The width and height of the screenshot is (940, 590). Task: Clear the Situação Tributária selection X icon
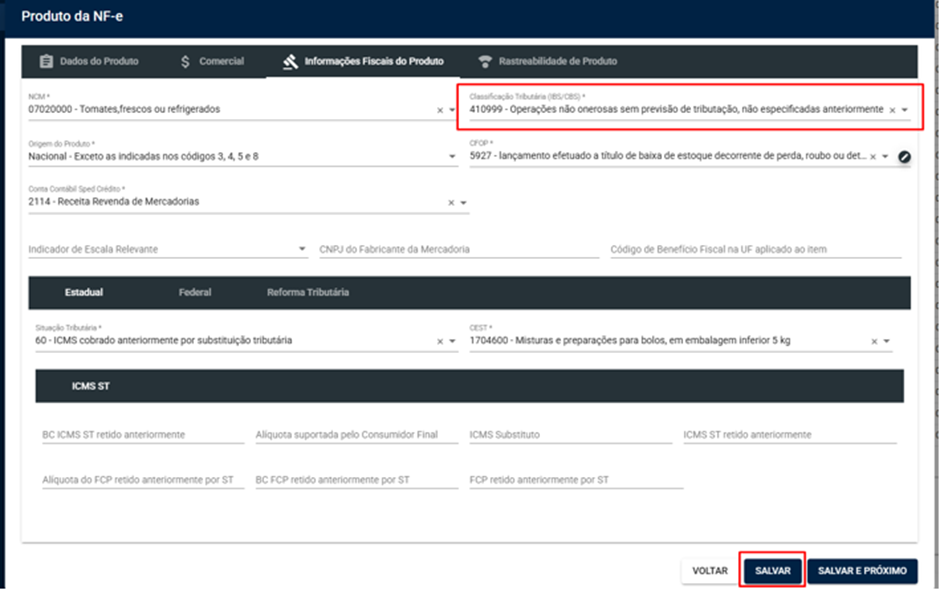pyautogui.click(x=440, y=342)
